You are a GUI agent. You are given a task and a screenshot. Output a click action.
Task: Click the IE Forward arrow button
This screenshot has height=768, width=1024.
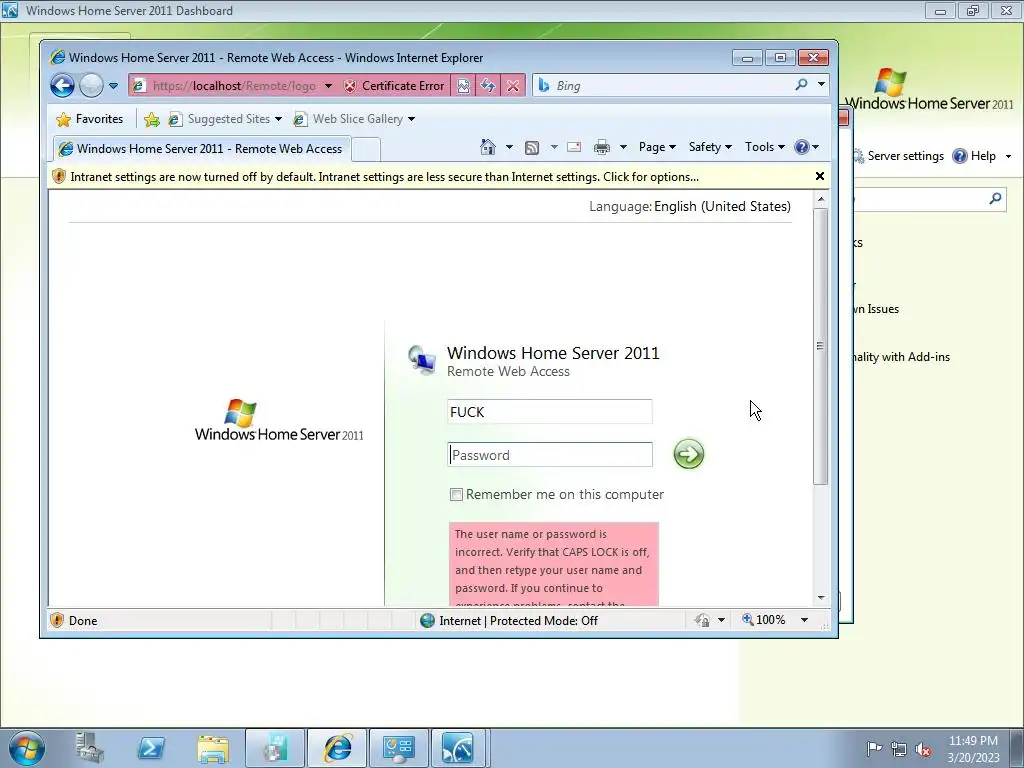[91, 86]
